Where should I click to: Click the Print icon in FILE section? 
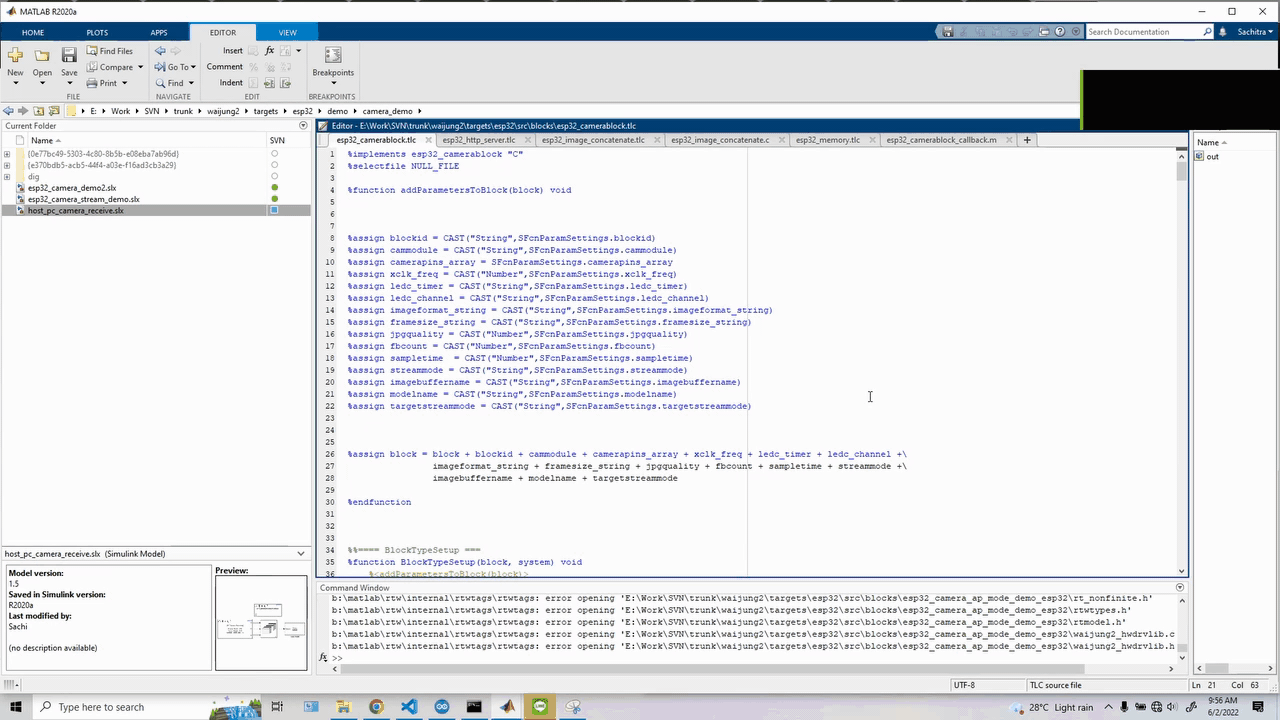92,83
